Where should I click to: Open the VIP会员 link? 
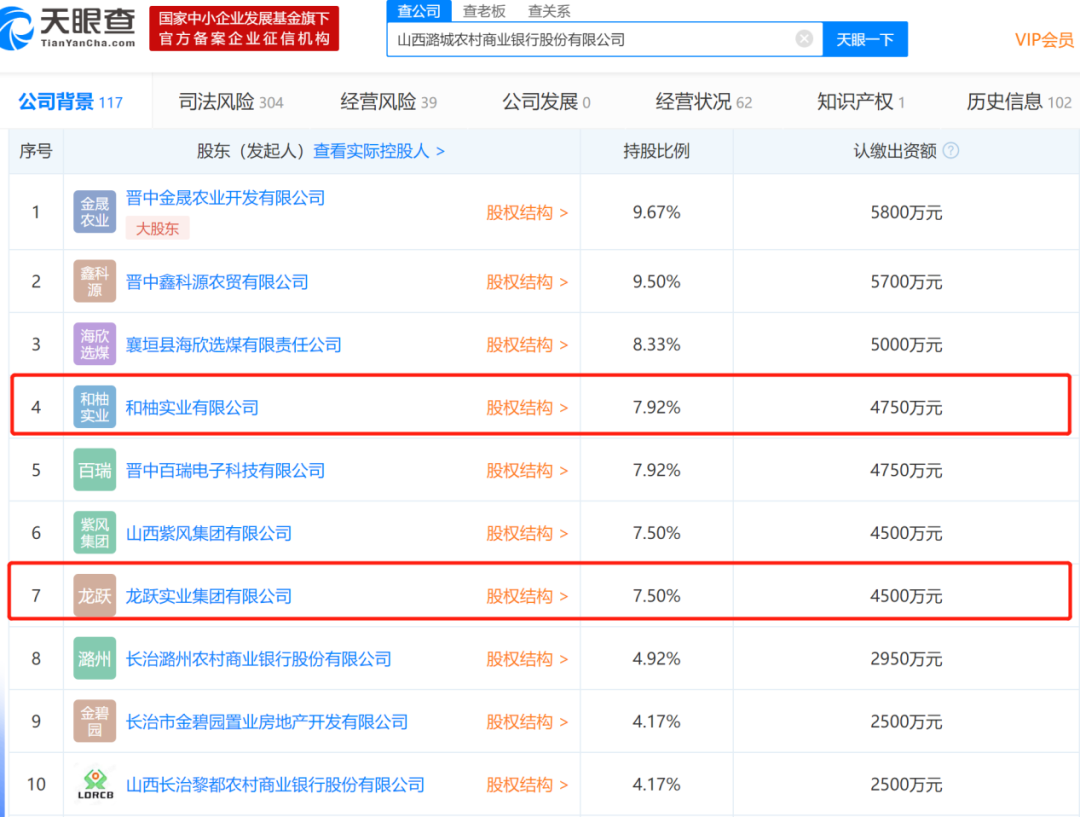tap(1044, 40)
